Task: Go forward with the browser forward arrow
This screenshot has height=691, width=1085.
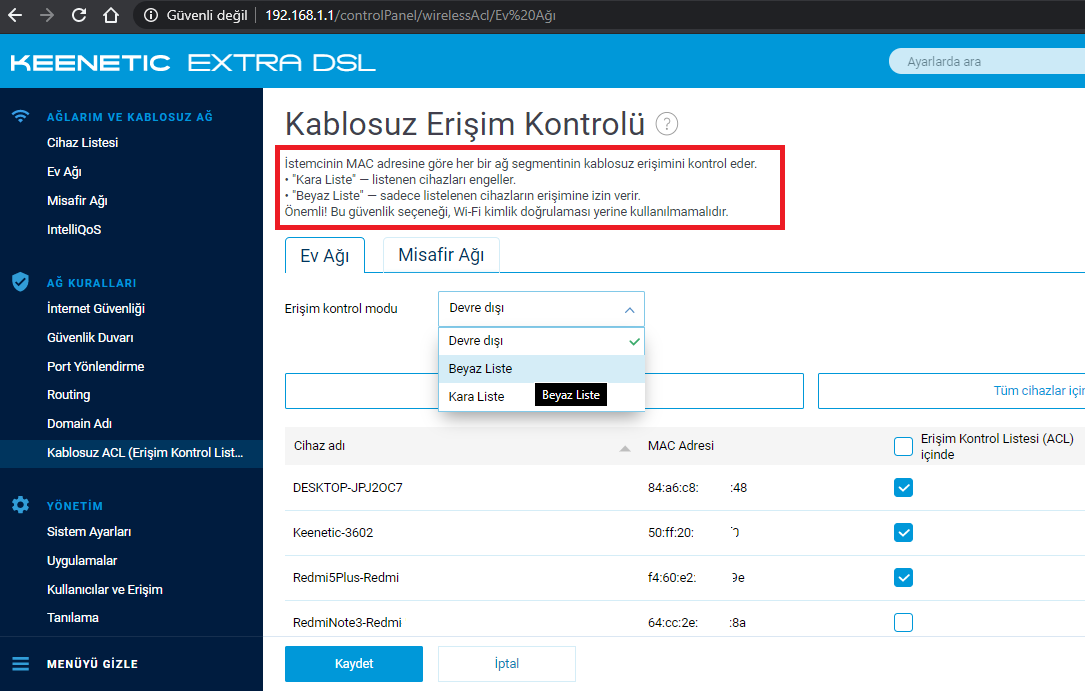Action: point(46,15)
